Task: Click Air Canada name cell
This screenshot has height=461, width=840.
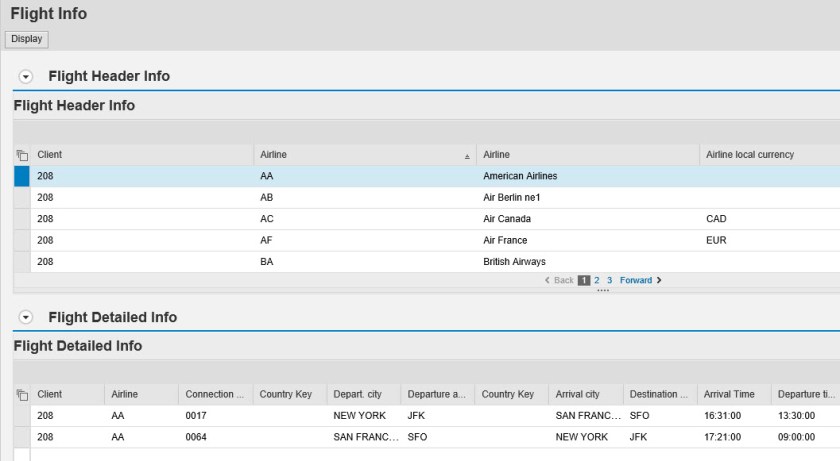Action: (588, 219)
